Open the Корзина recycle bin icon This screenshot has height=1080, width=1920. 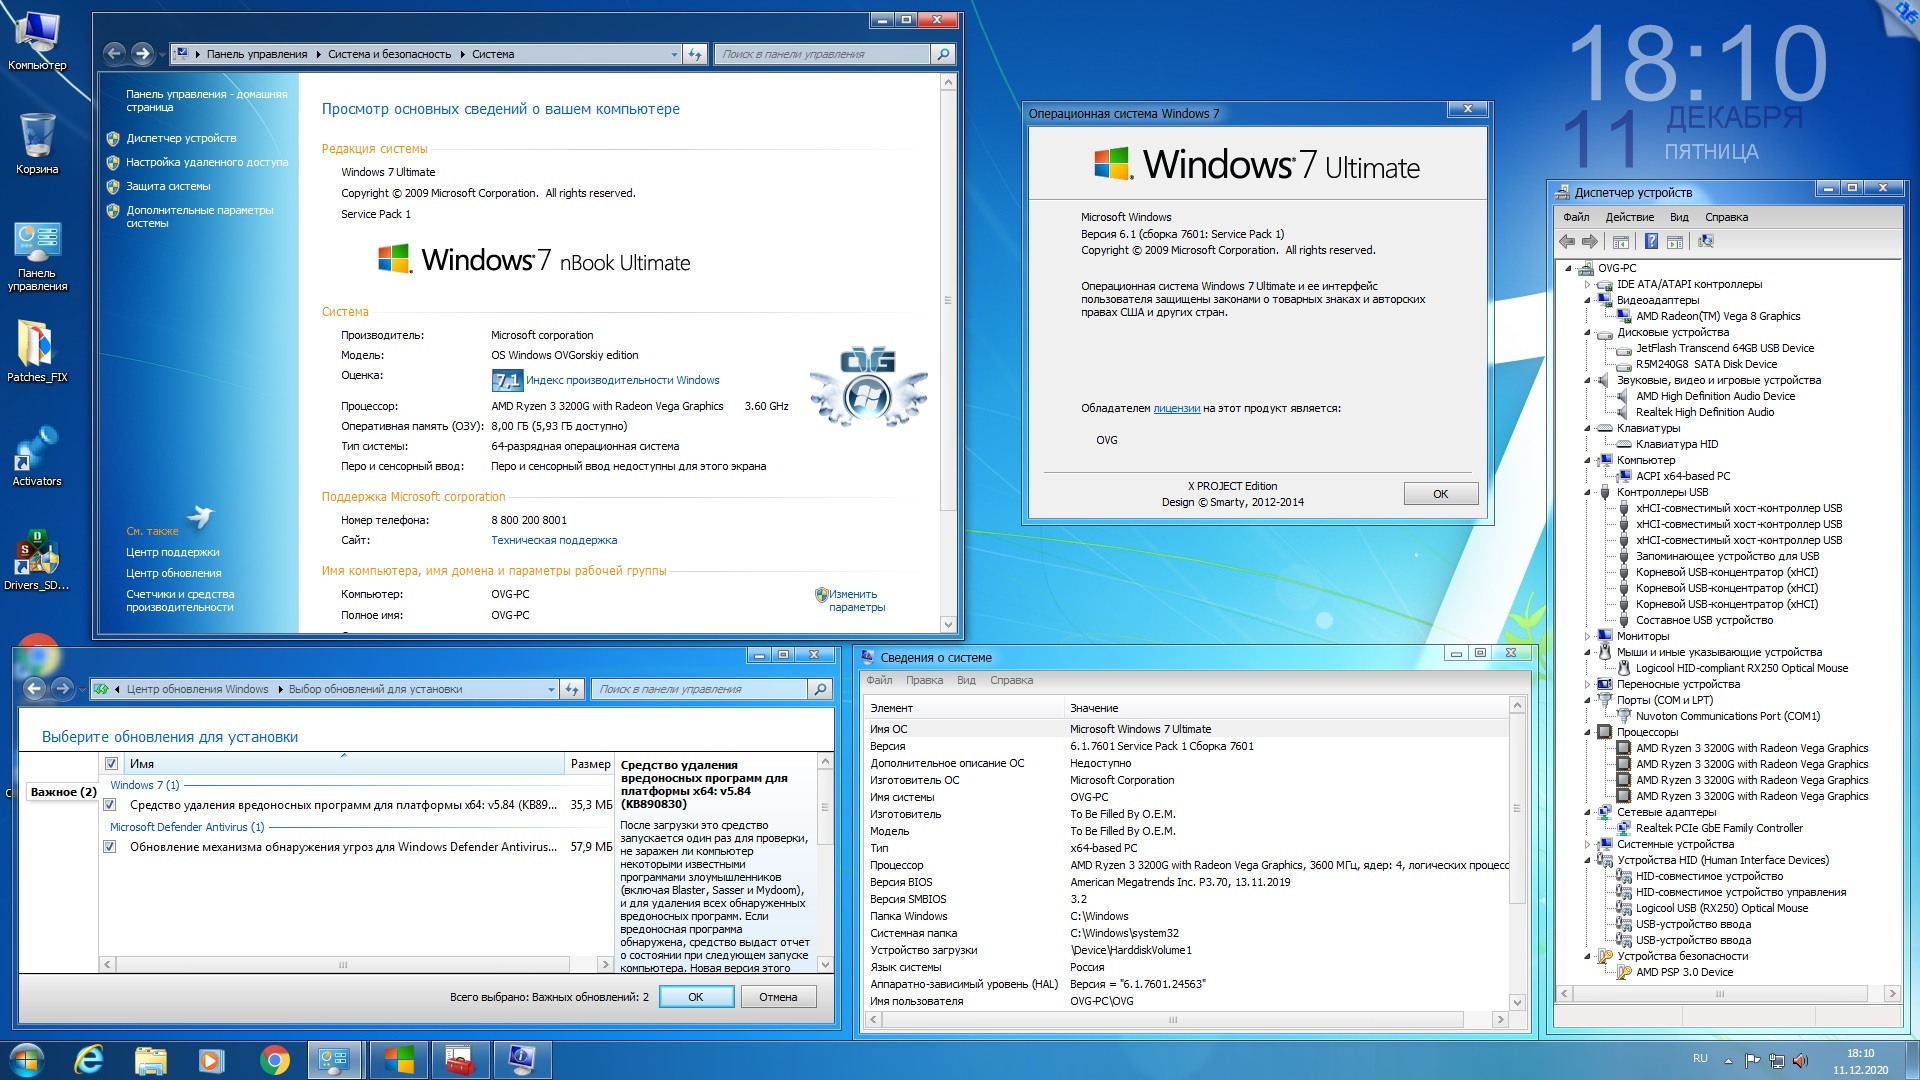(37, 144)
